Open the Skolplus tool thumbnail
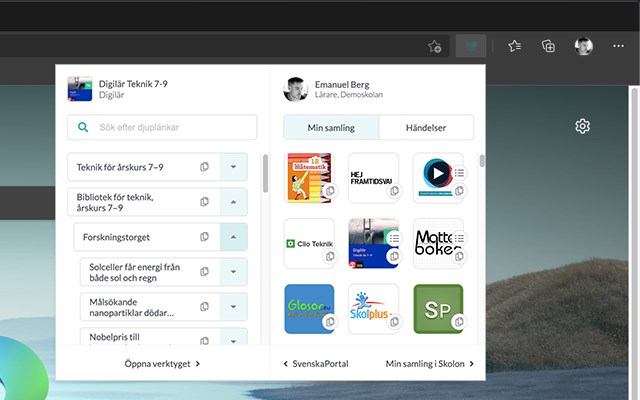Image resolution: width=640 pixels, height=400 pixels. [x=373, y=309]
